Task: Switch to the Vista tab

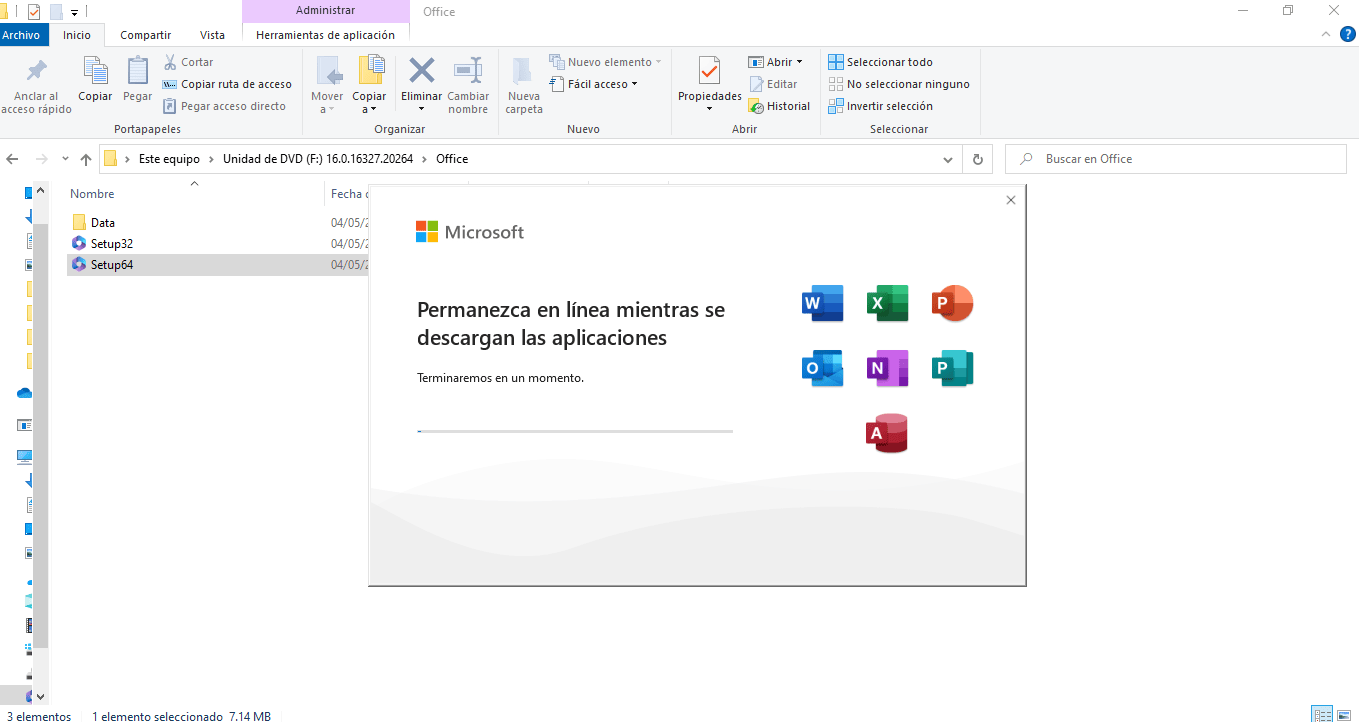Action: [x=211, y=33]
